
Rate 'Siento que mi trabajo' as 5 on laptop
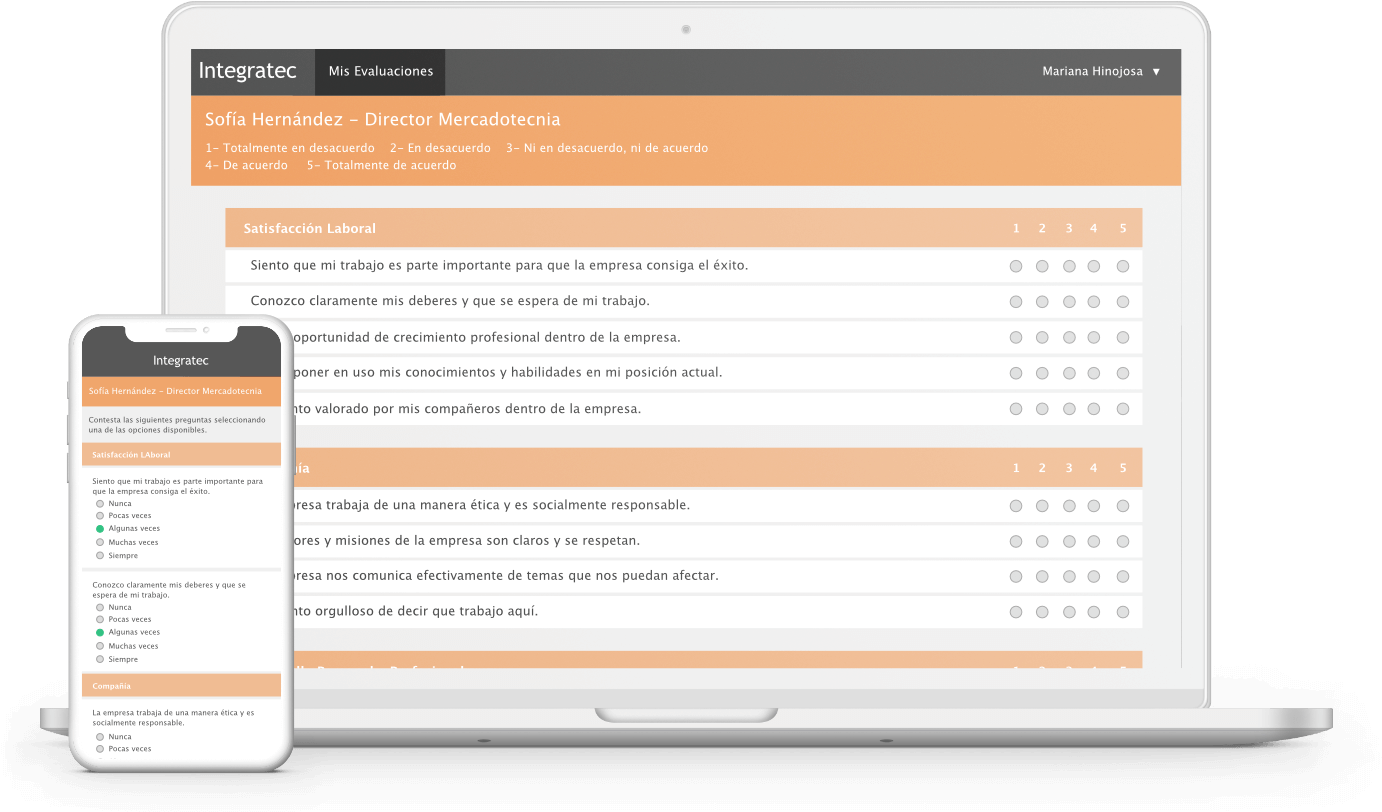[1123, 267]
